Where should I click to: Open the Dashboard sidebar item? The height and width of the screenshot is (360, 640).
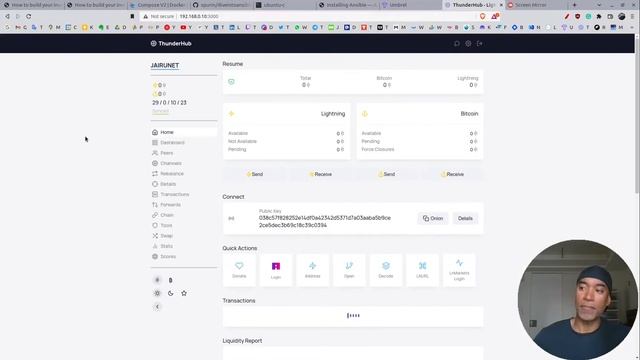[x=184, y=142]
